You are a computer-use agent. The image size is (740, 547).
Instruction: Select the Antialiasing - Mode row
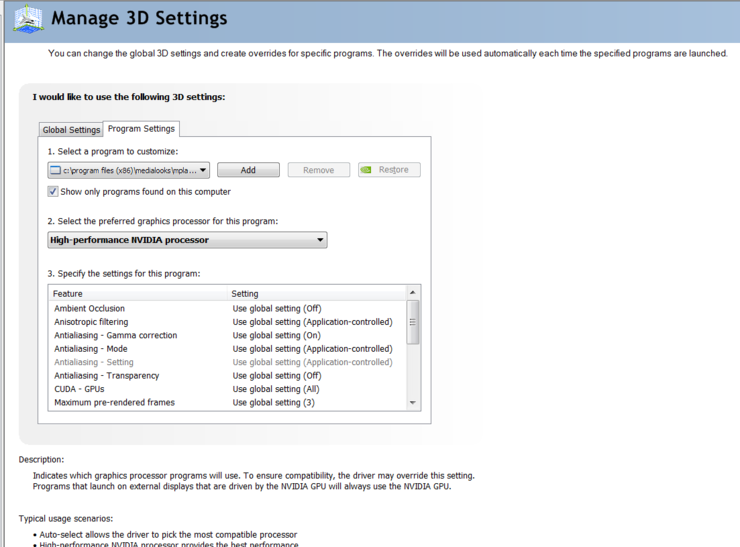pos(227,349)
